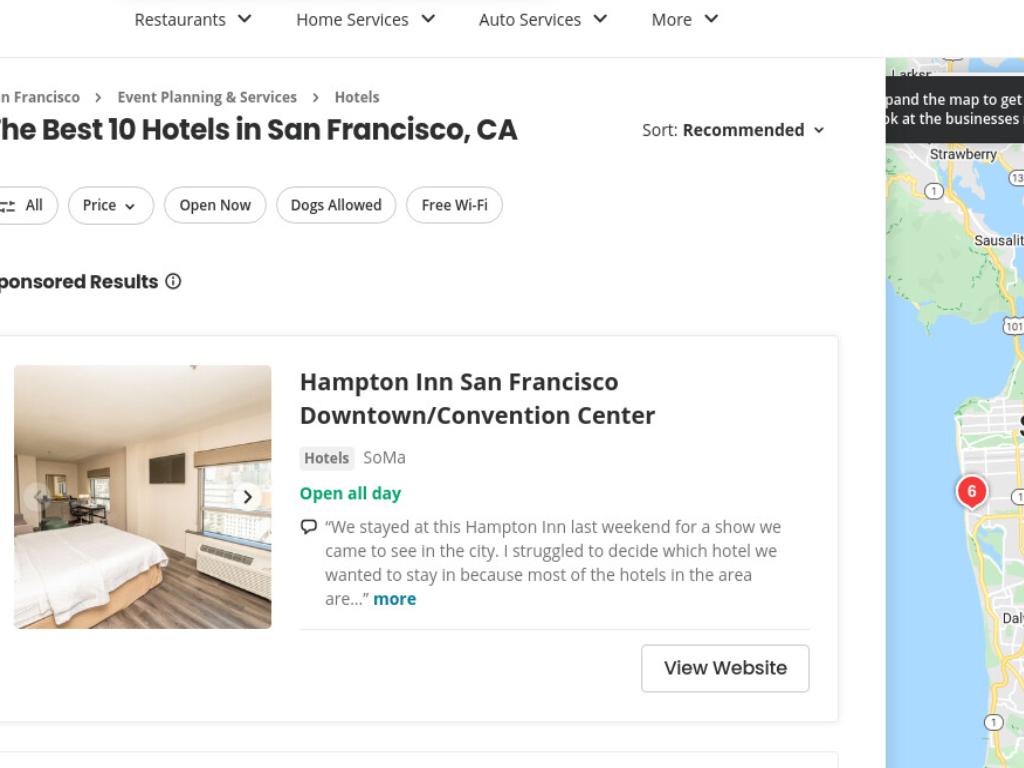Click the View Website button

tap(725, 668)
